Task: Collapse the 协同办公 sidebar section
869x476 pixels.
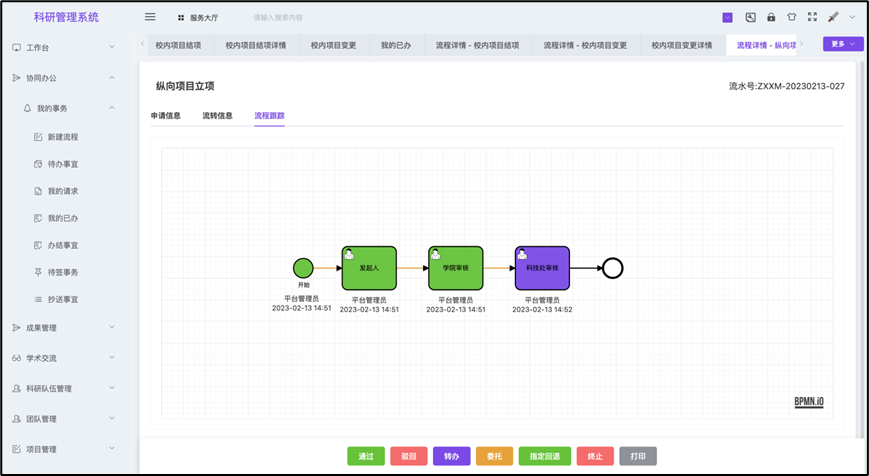Action: click(x=60, y=77)
